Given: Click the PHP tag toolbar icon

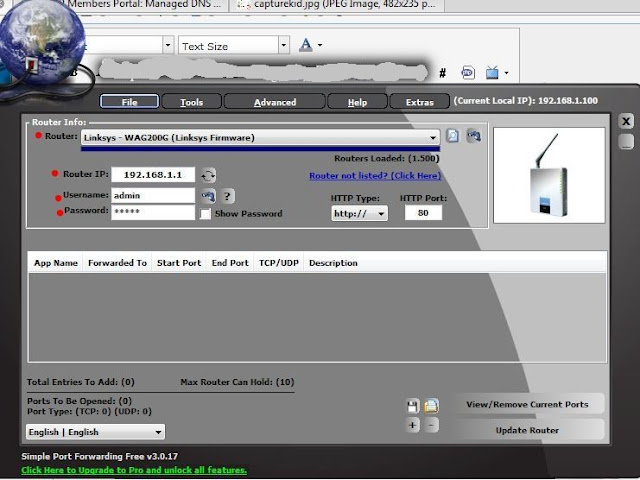Looking at the screenshot, I should point(468,73).
